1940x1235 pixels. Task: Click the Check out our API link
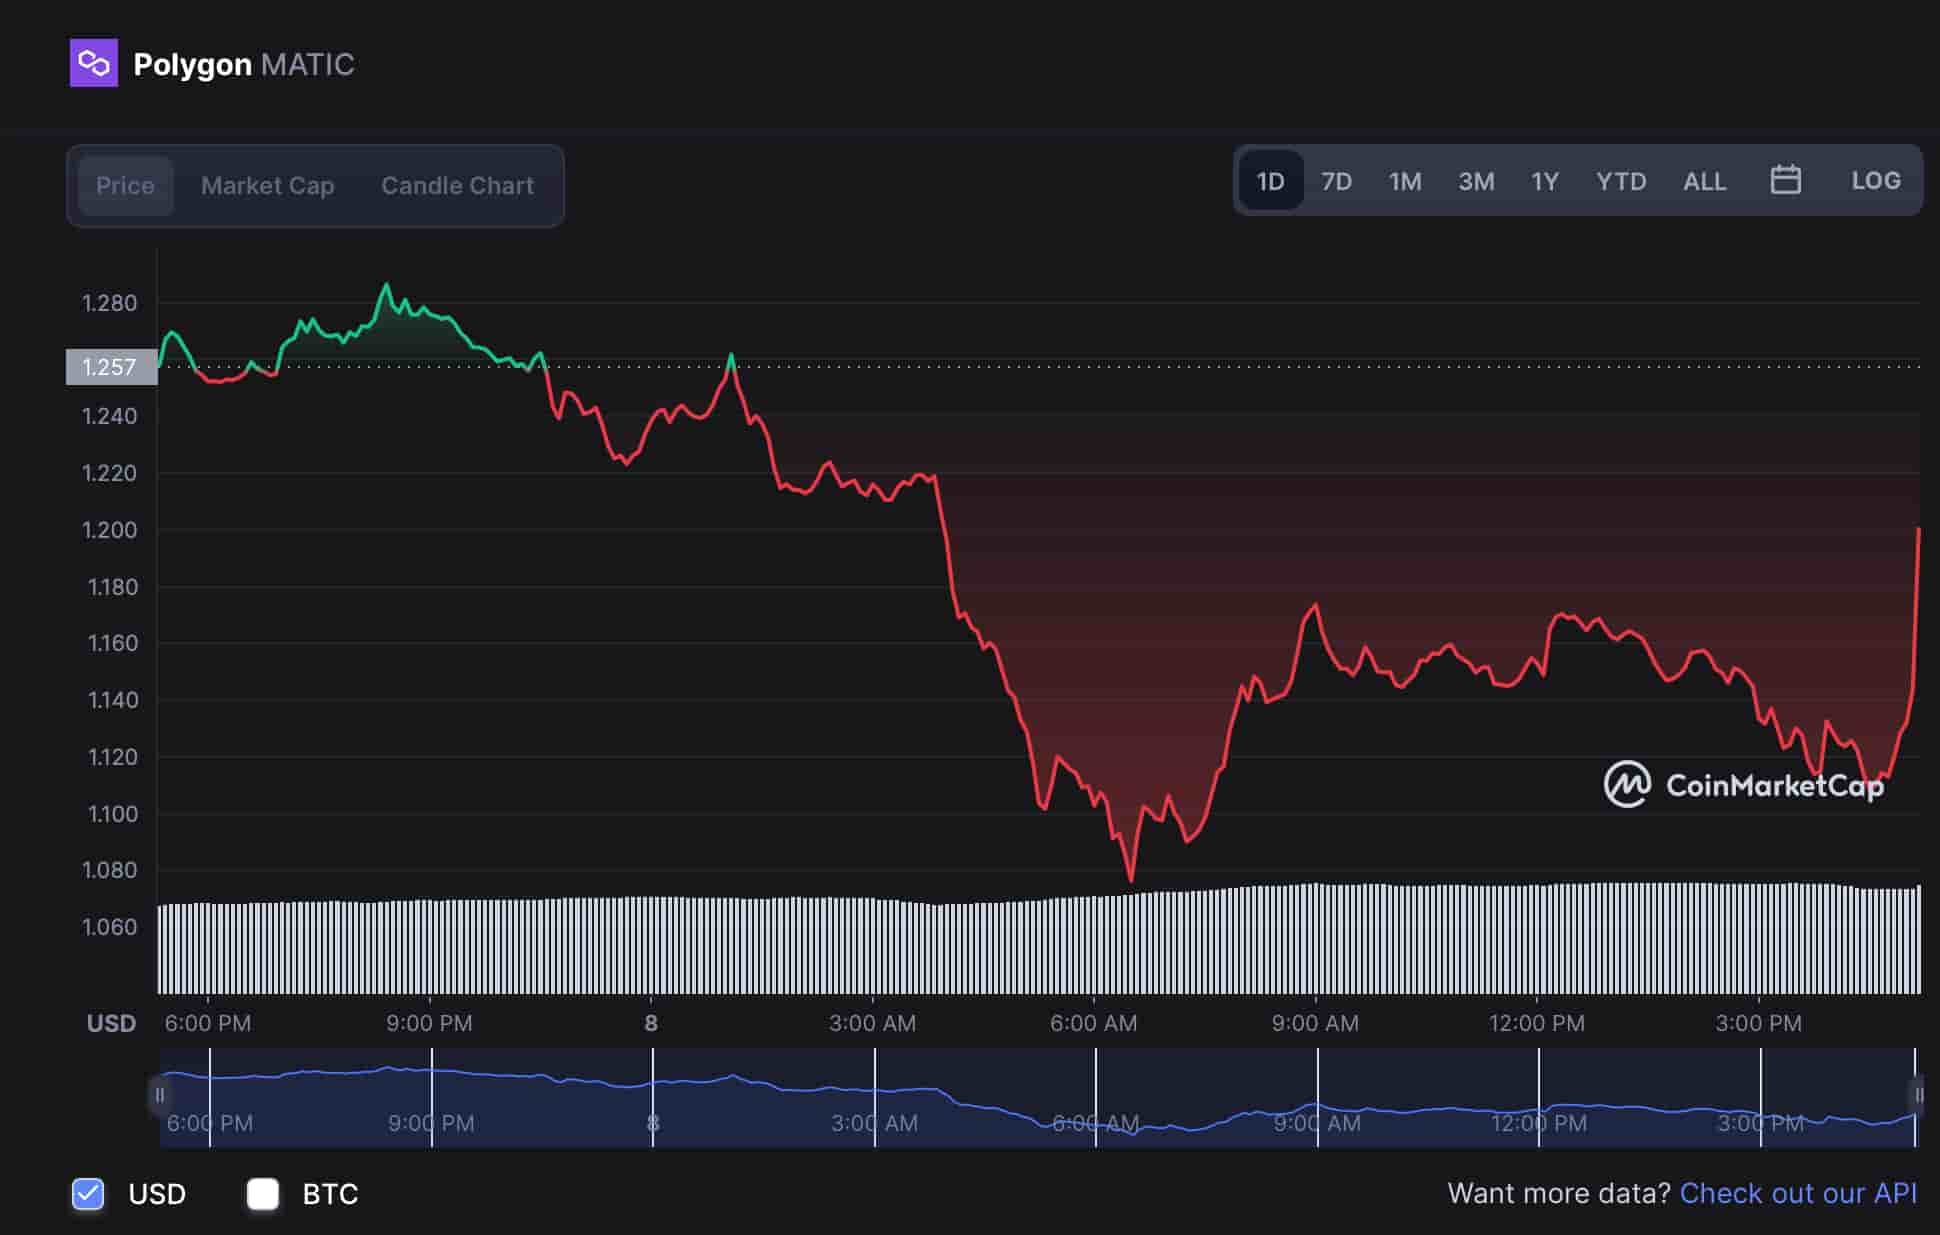point(1797,1194)
